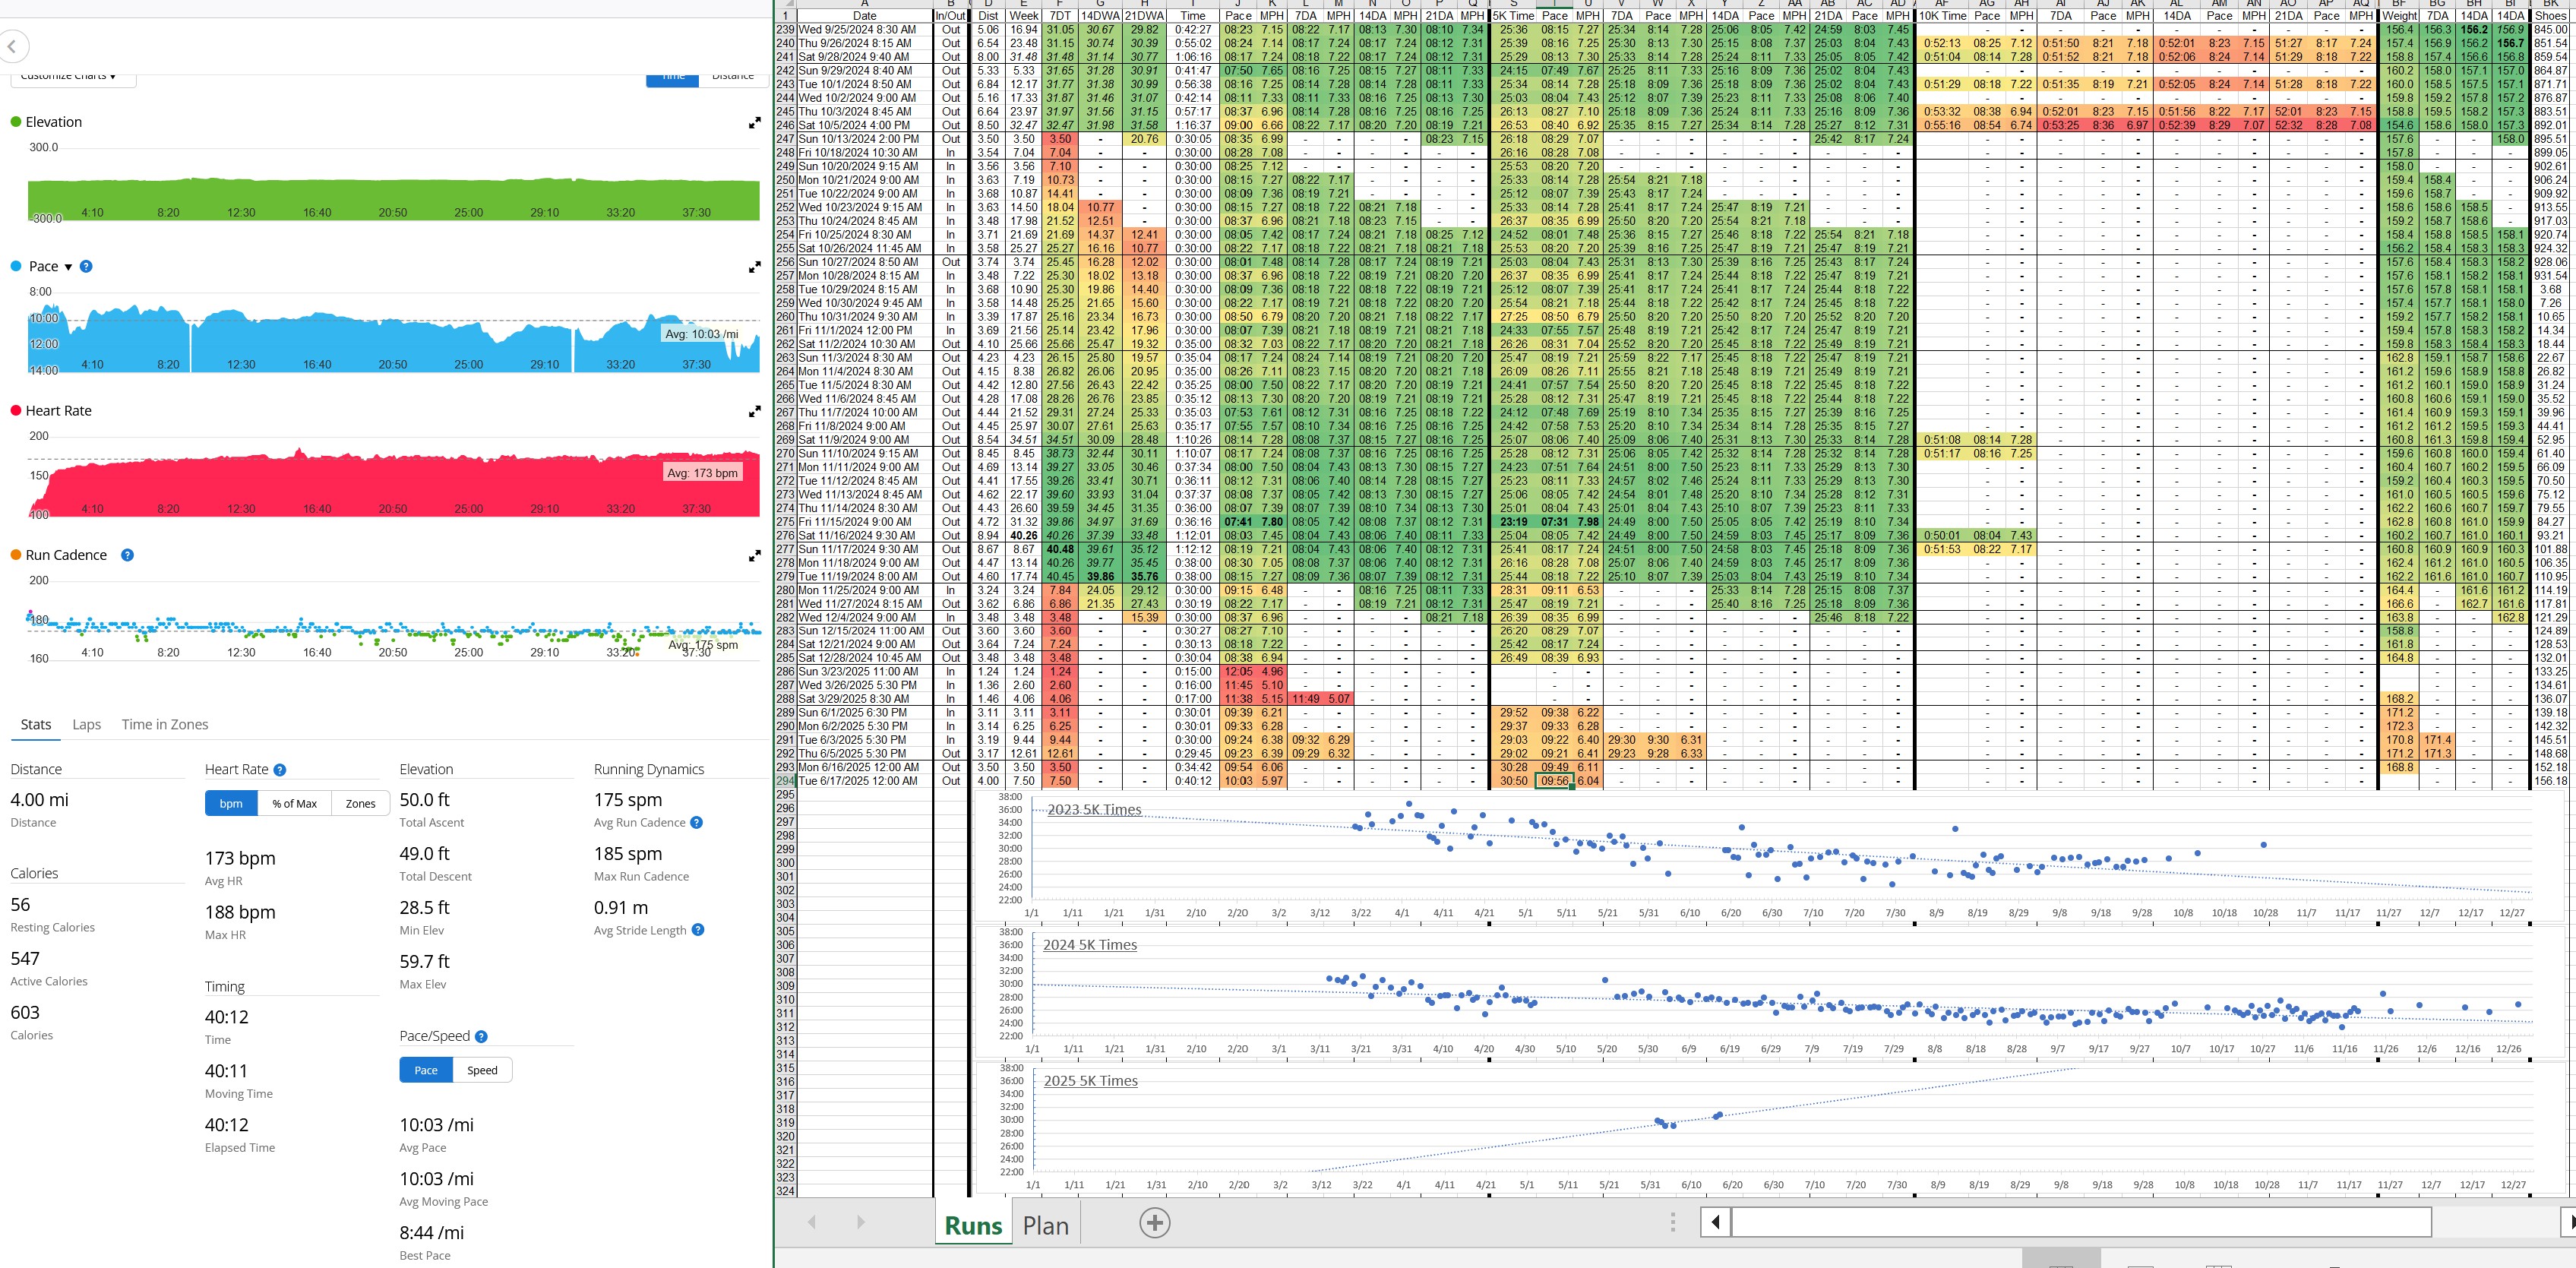The width and height of the screenshot is (2576, 1268).
Task: Select the highlighted 09:56 pace cell in row 294
Action: tap(1554, 781)
